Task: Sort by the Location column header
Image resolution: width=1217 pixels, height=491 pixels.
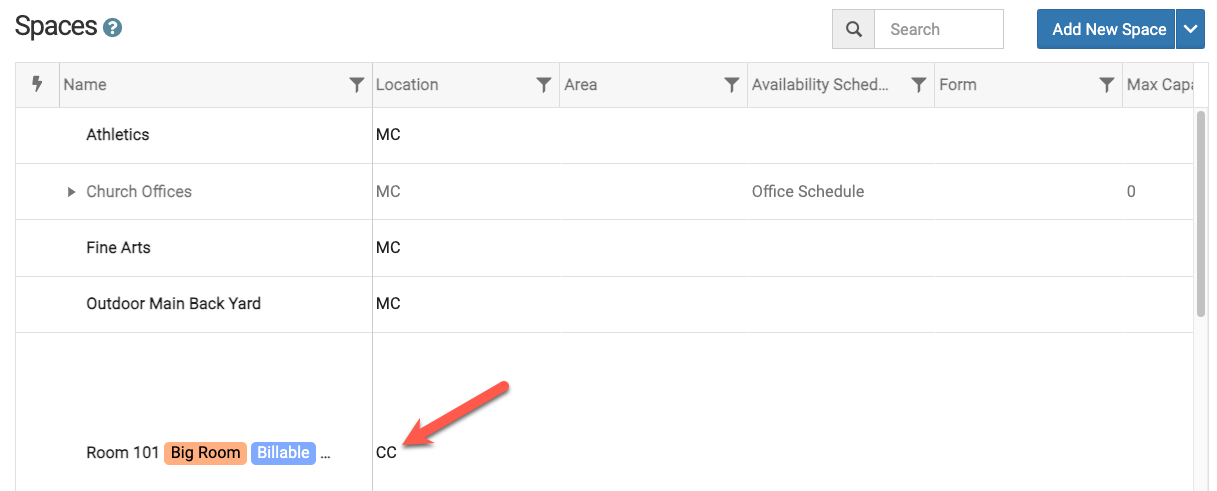Action: tap(407, 85)
